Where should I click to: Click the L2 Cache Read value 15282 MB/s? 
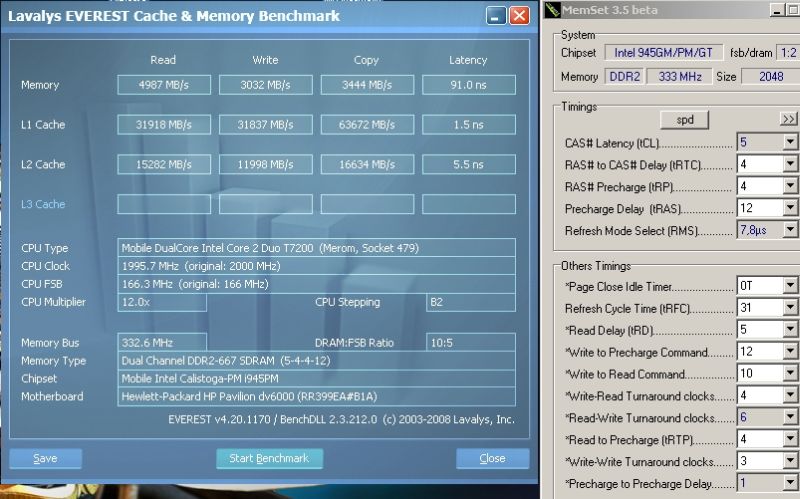(164, 164)
